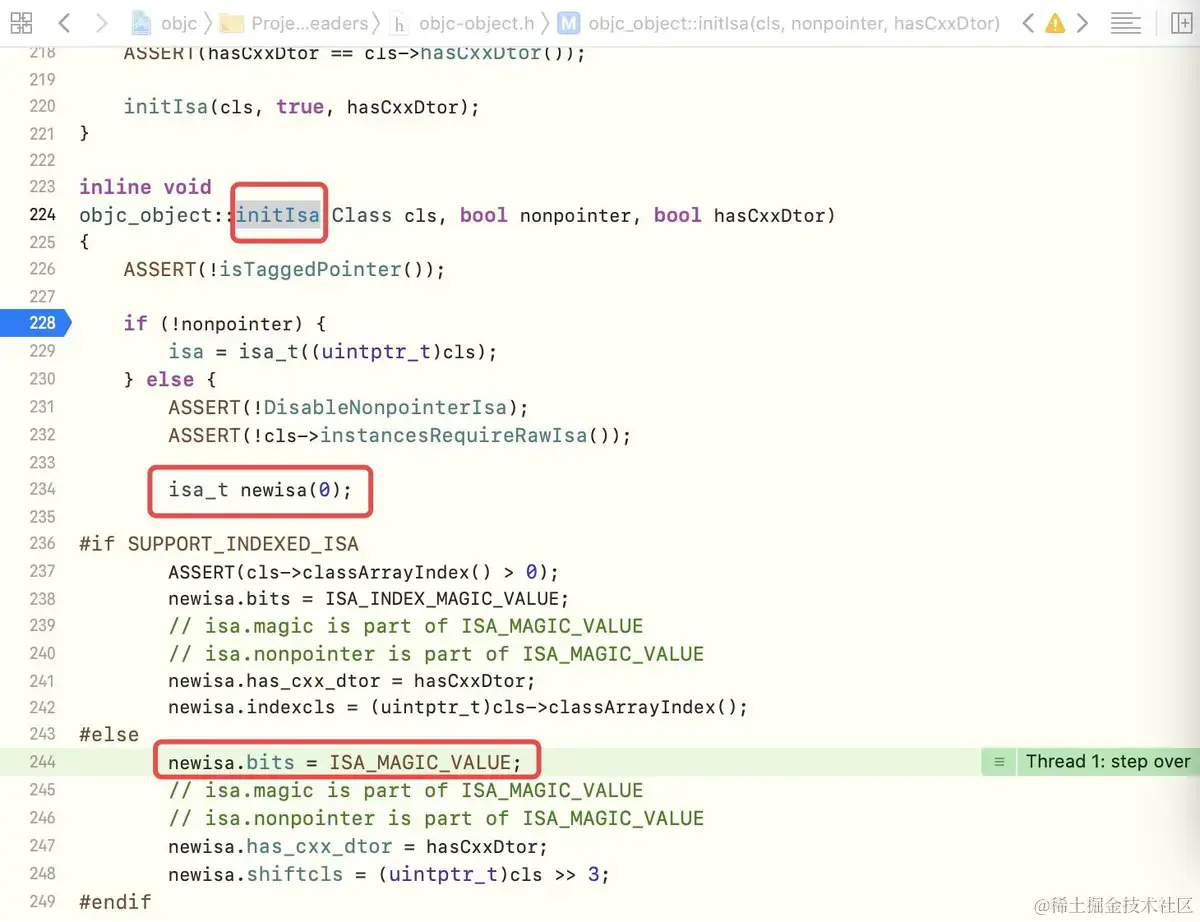Image resolution: width=1200 pixels, height=922 pixels.
Task: Click the Thread 1: step over annotation
Action: (x=1108, y=761)
